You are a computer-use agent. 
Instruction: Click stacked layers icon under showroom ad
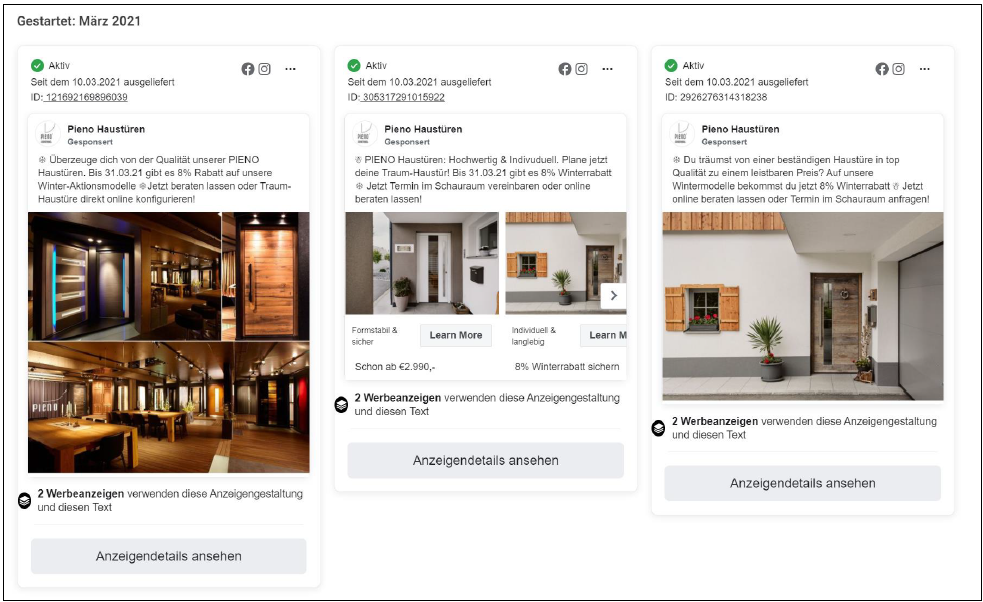24,500
